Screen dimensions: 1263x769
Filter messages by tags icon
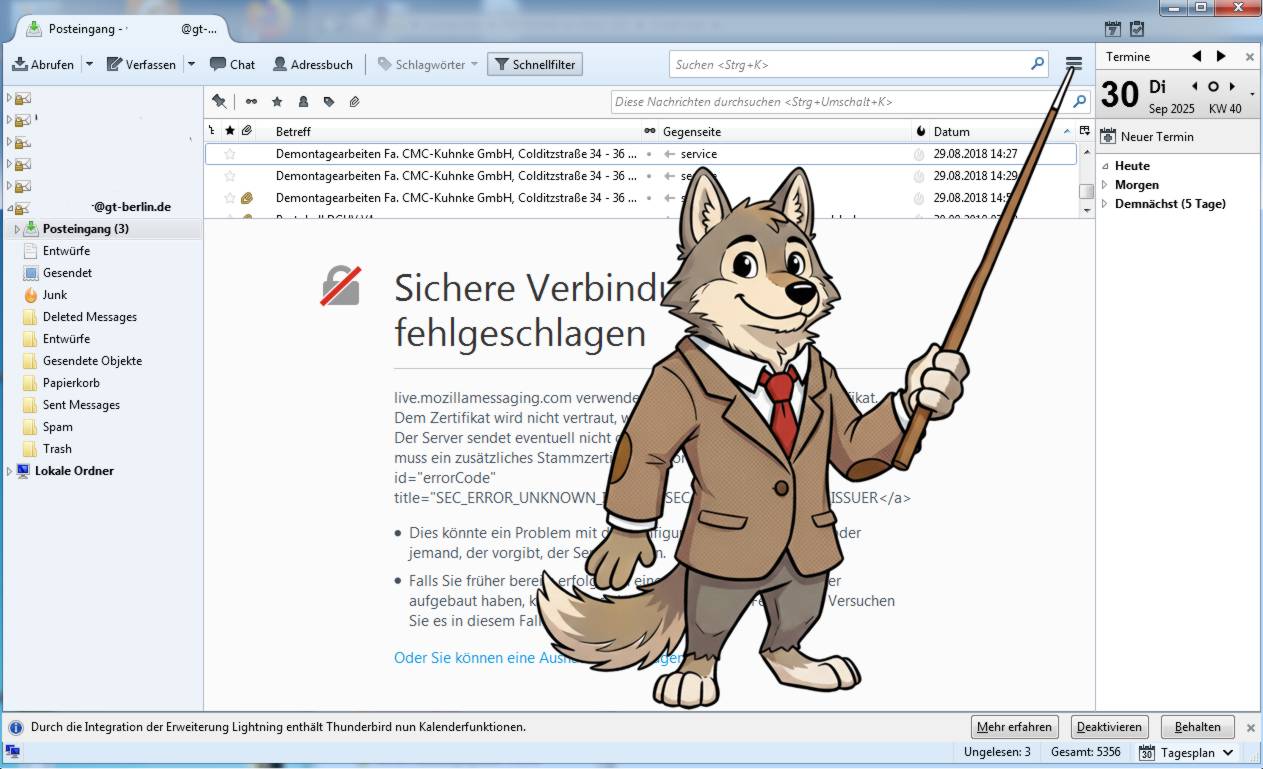pos(328,102)
